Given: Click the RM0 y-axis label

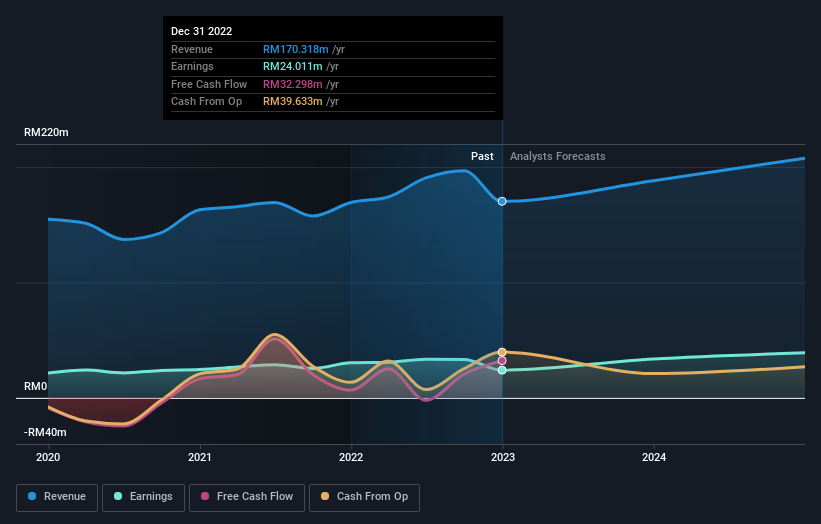Looking at the screenshot, I should click(36, 386).
